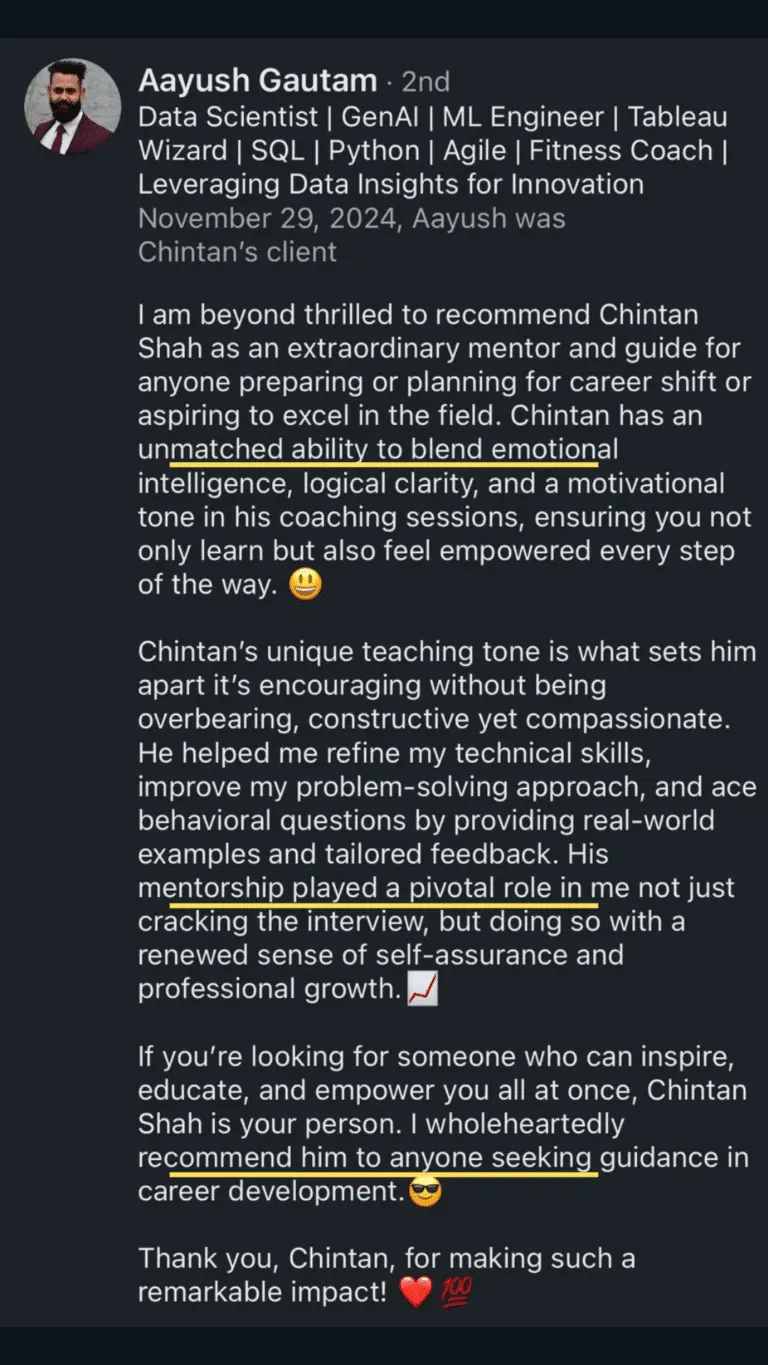Open the Aayush Gautam name link
This screenshot has width=768, height=1365.
point(258,81)
